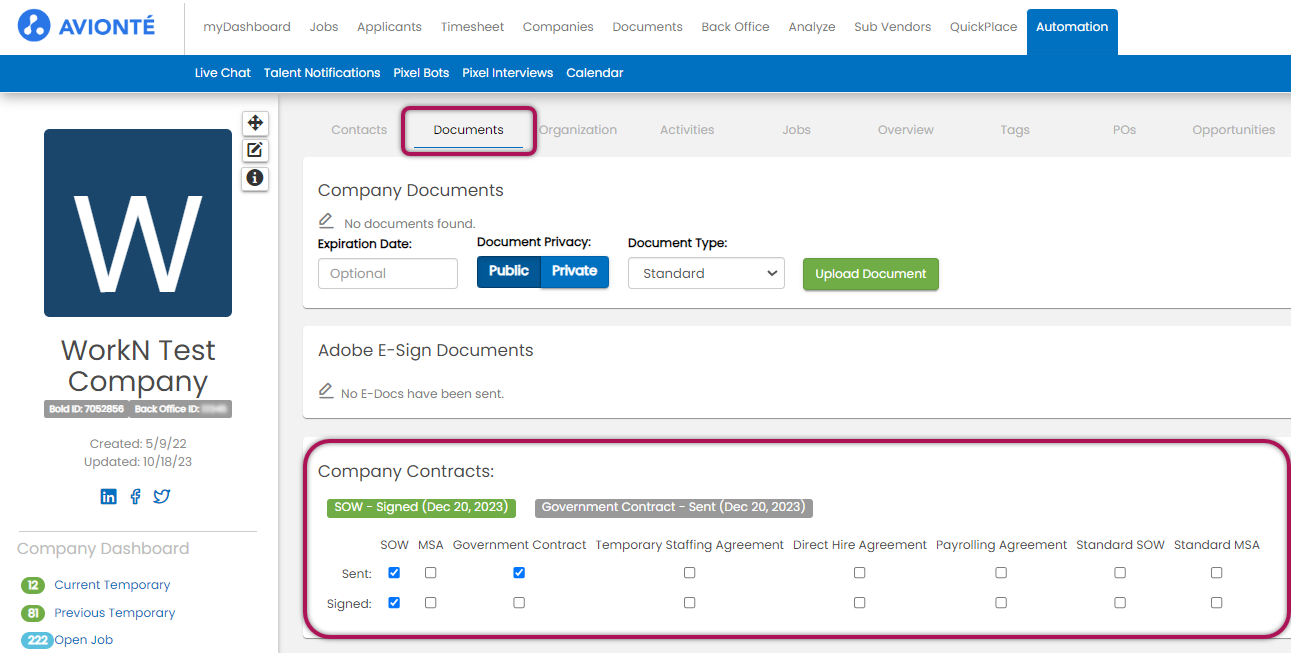Image resolution: width=1291 pixels, height=653 pixels.
Task: Open Pixel Bots in the blue submenu
Action: (421, 73)
